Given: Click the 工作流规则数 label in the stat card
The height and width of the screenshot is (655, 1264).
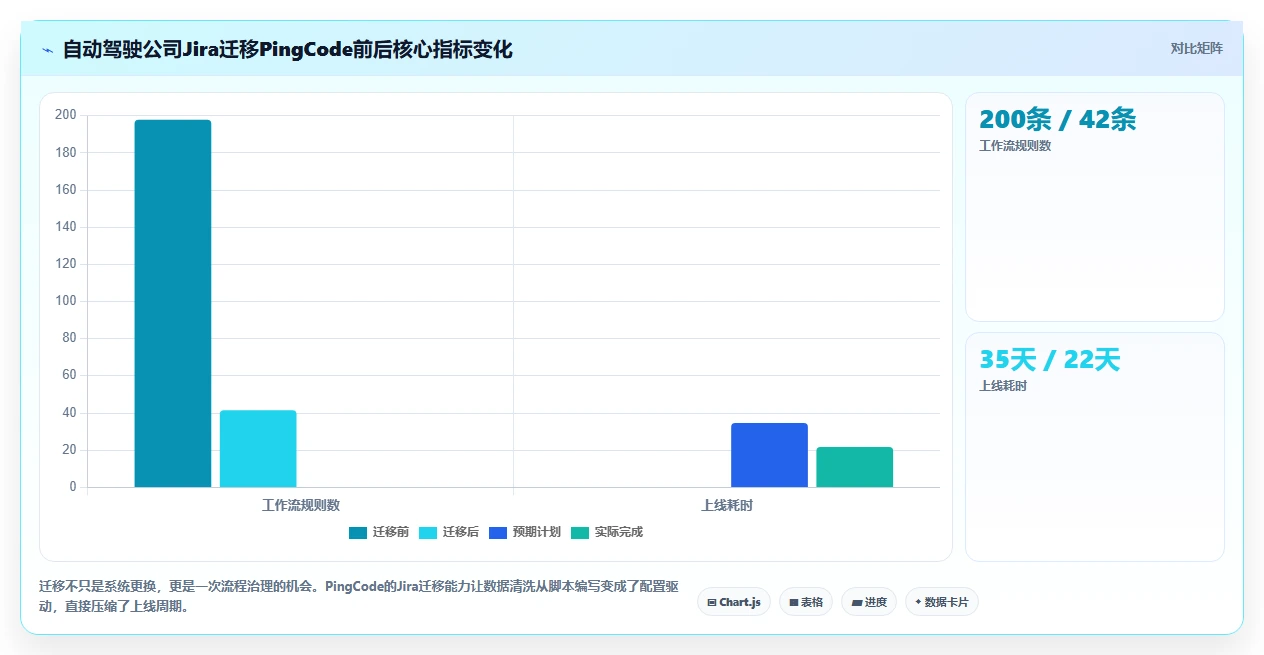Looking at the screenshot, I should point(1015,146).
